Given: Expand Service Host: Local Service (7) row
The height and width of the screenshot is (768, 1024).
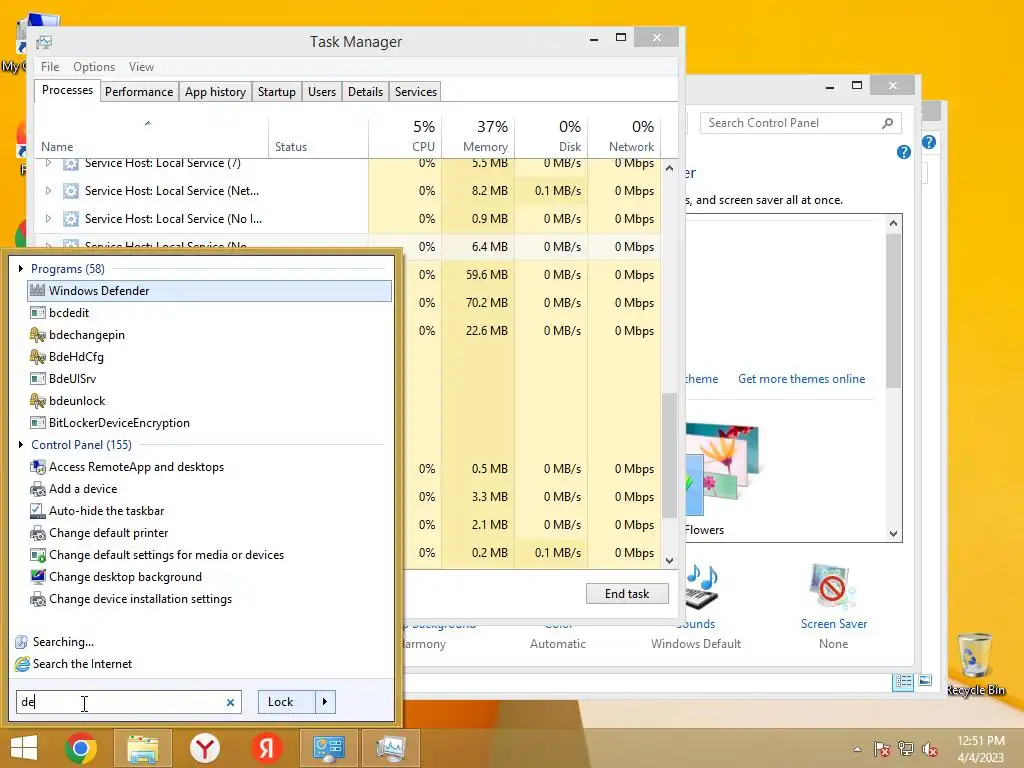Looking at the screenshot, I should [48, 163].
